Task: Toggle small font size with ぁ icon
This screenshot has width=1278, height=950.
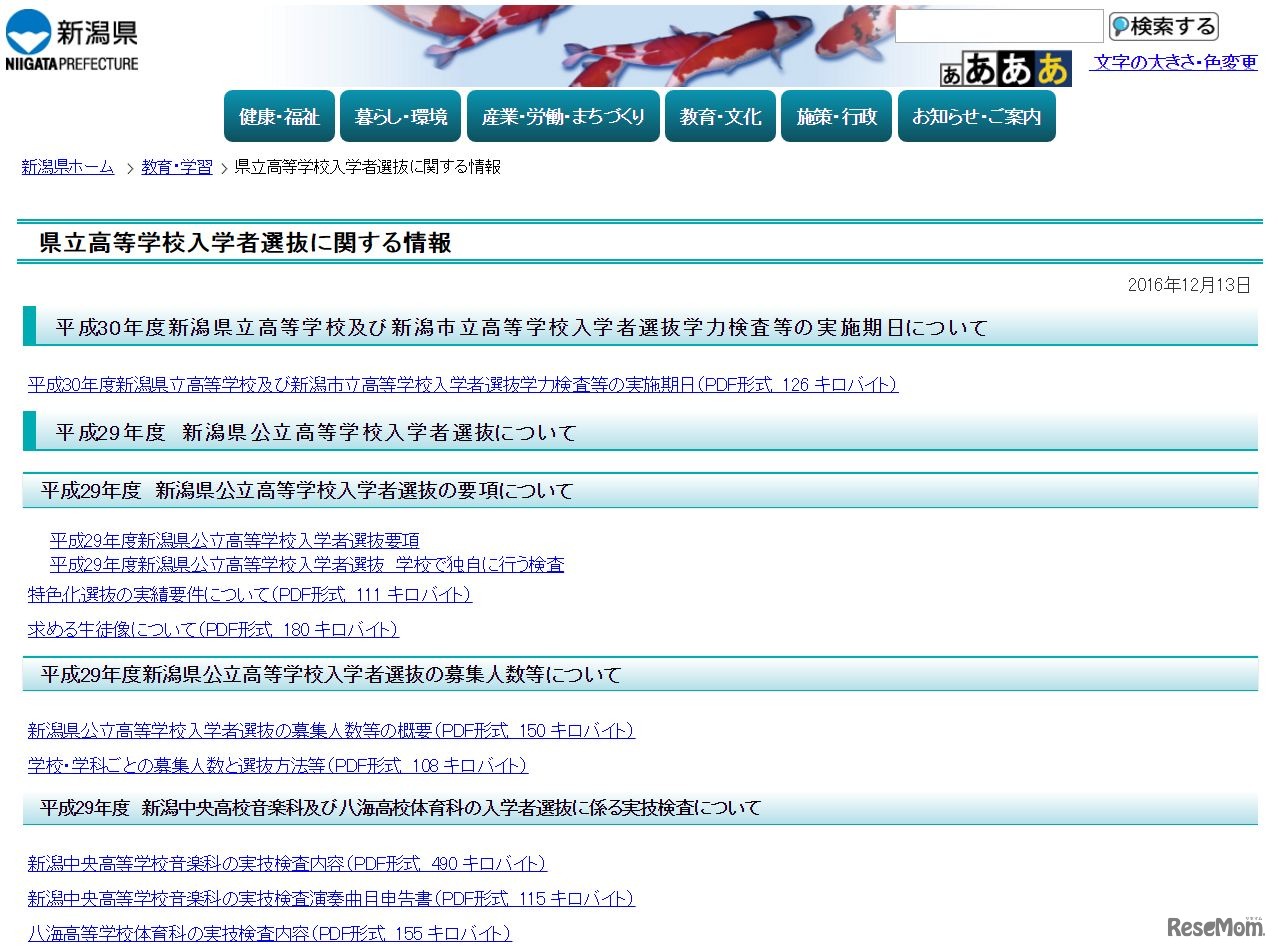Action: [952, 75]
